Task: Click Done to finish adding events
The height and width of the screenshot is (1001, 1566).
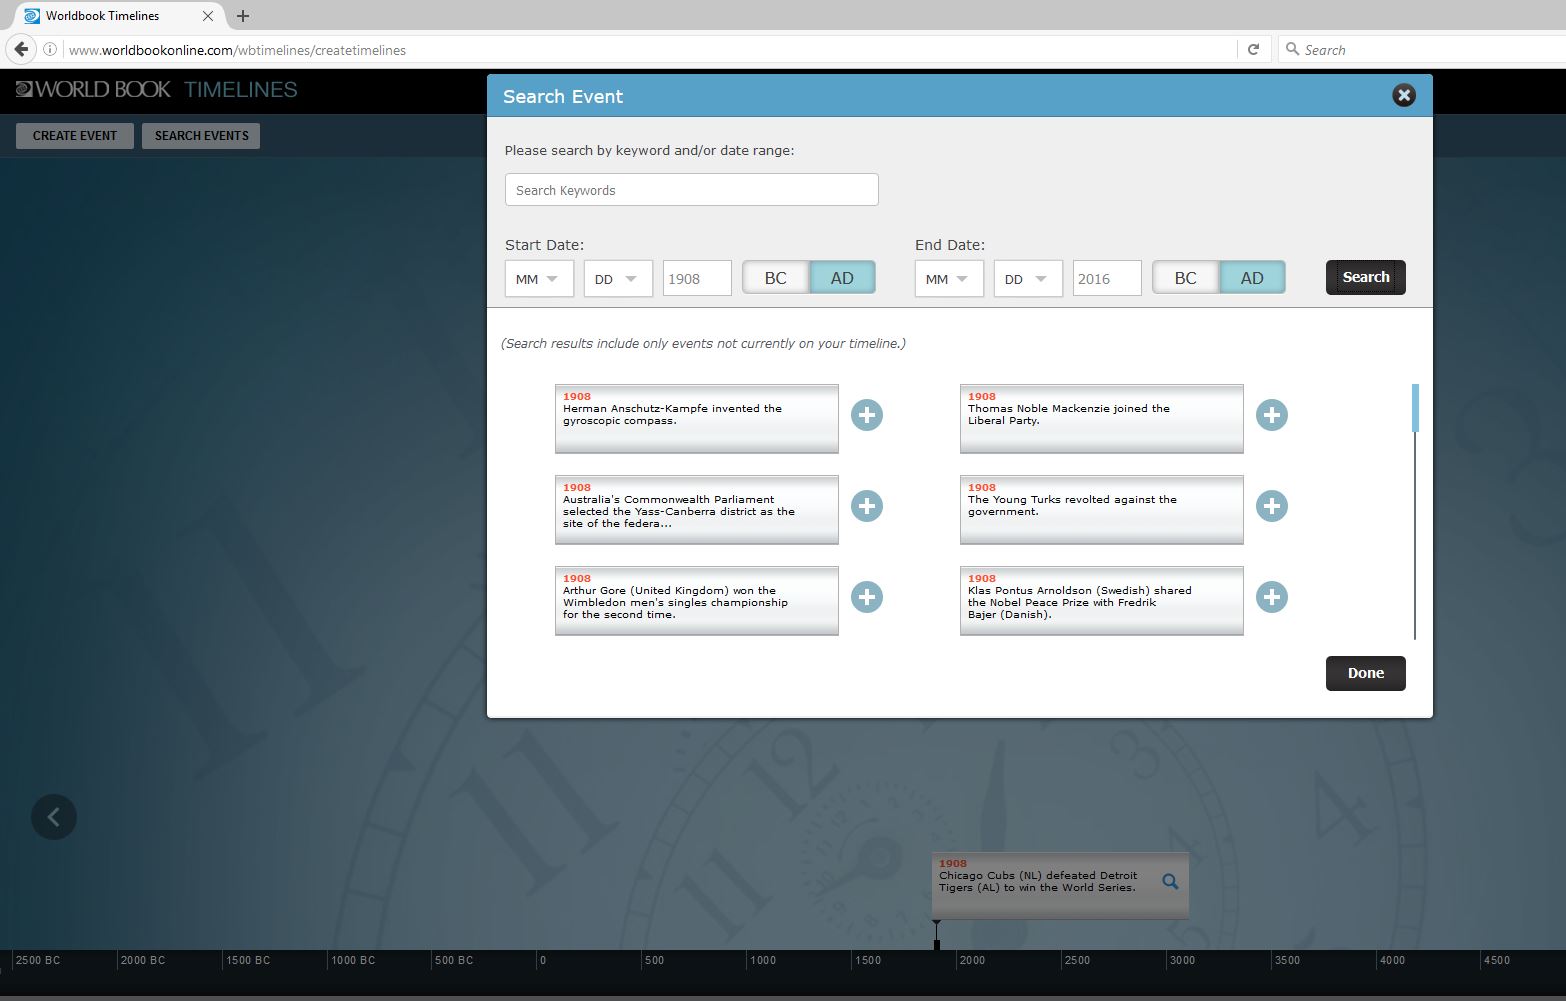Action: pos(1366,673)
